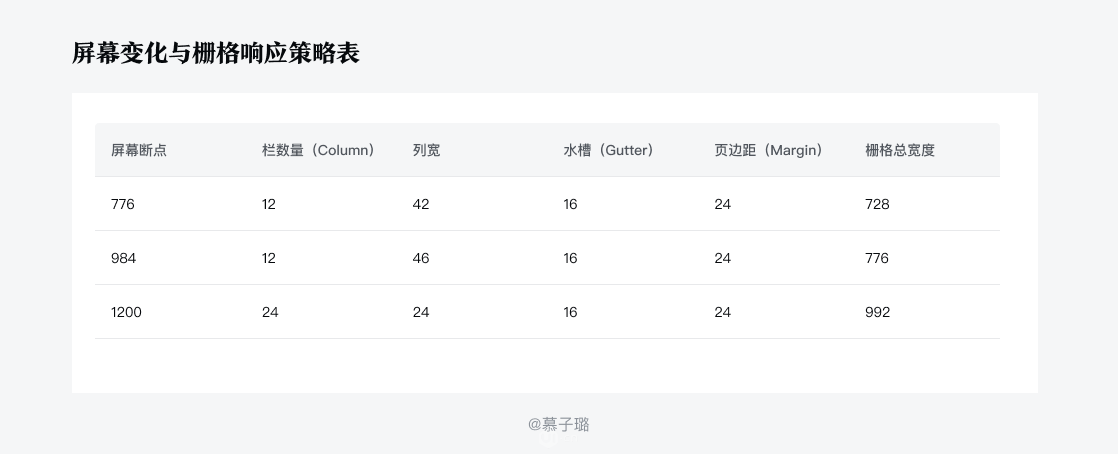This screenshot has width=1118, height=454.
Task: Click breakpoint value 776 in first row
Action: click(123, 205)
